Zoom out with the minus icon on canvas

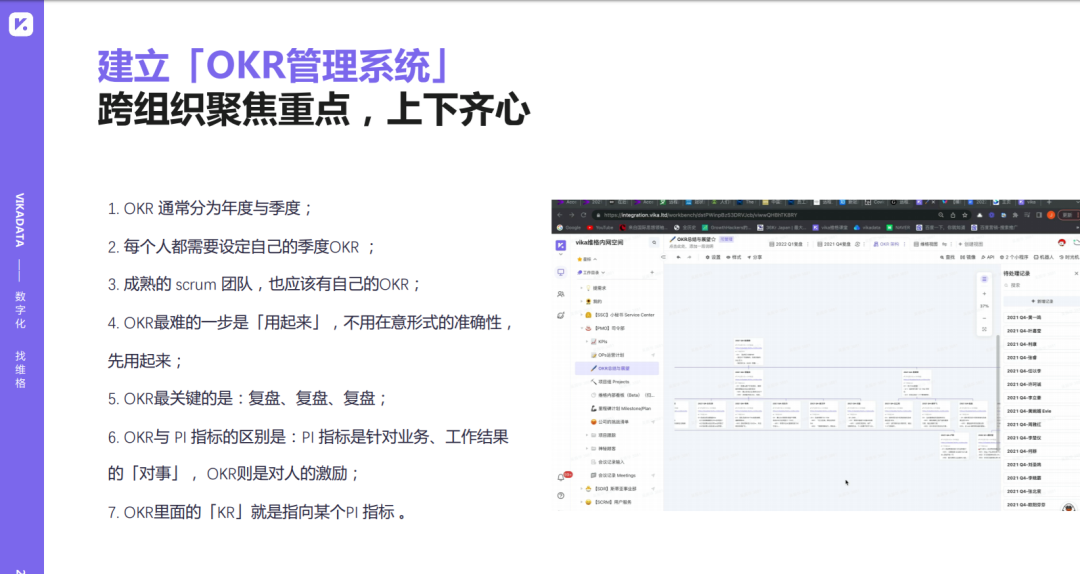(984, 316)
